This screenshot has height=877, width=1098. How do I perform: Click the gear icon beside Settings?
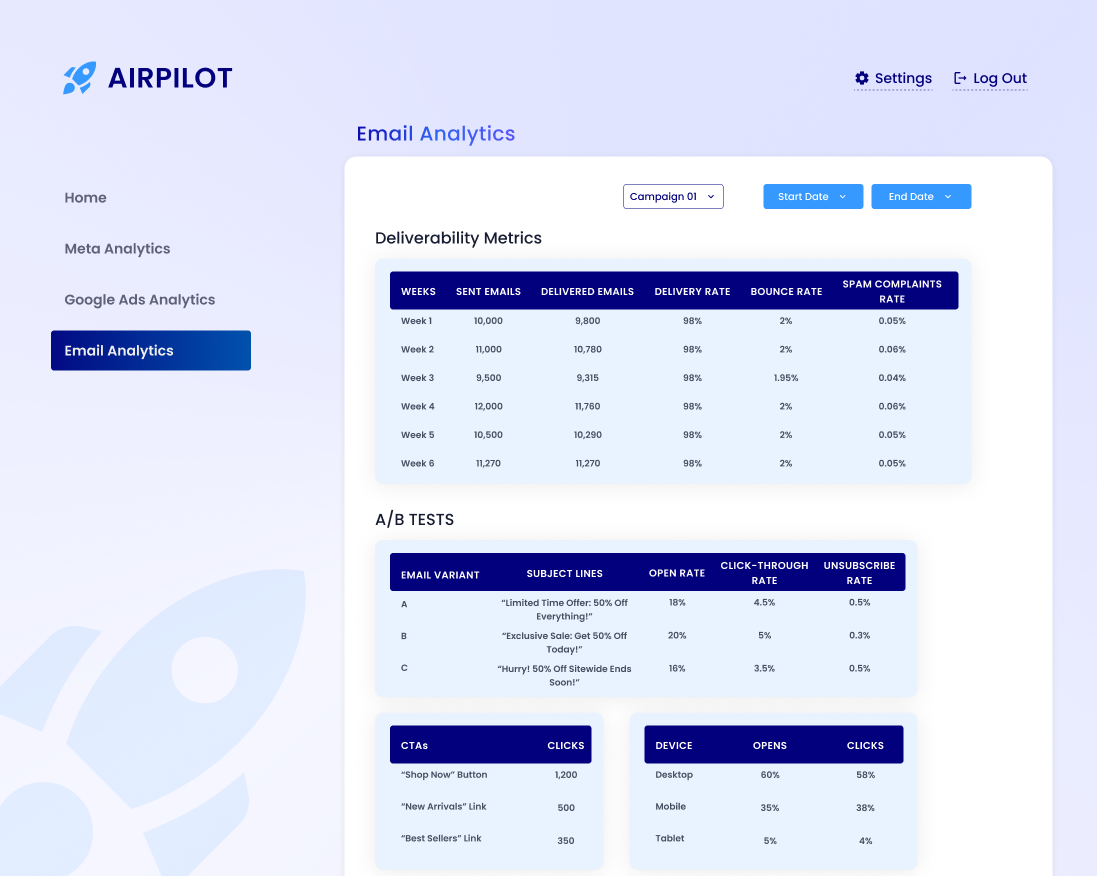click(x=862, y=78)
